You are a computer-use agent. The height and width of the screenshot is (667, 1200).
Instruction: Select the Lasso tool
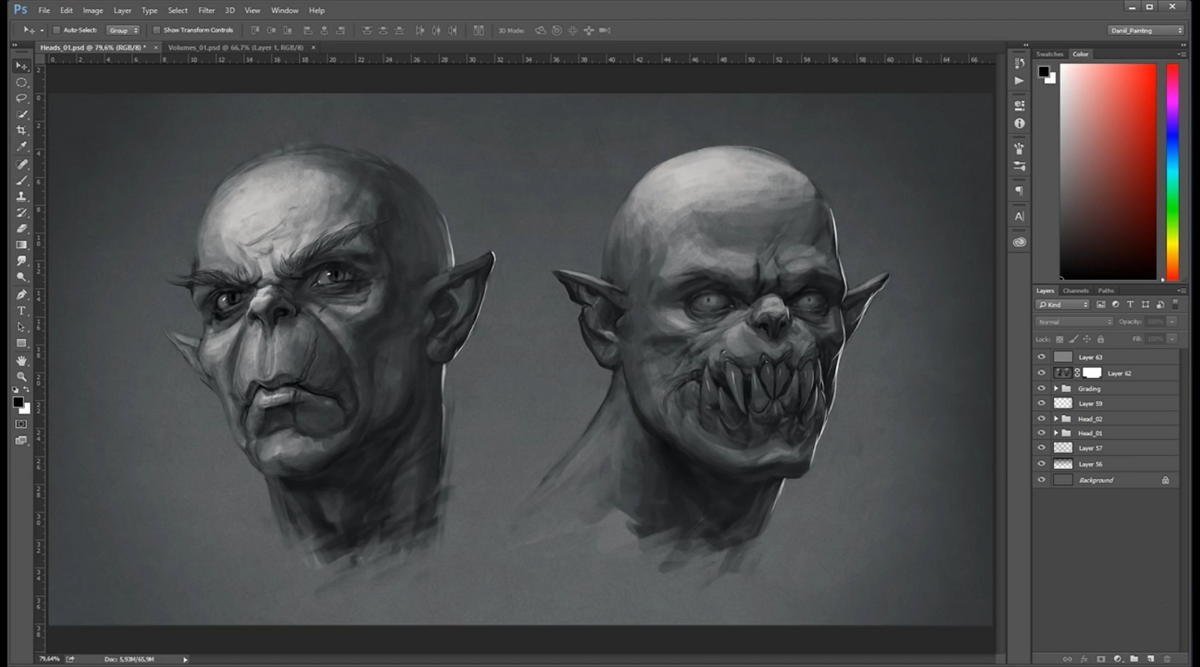point(21,98)
